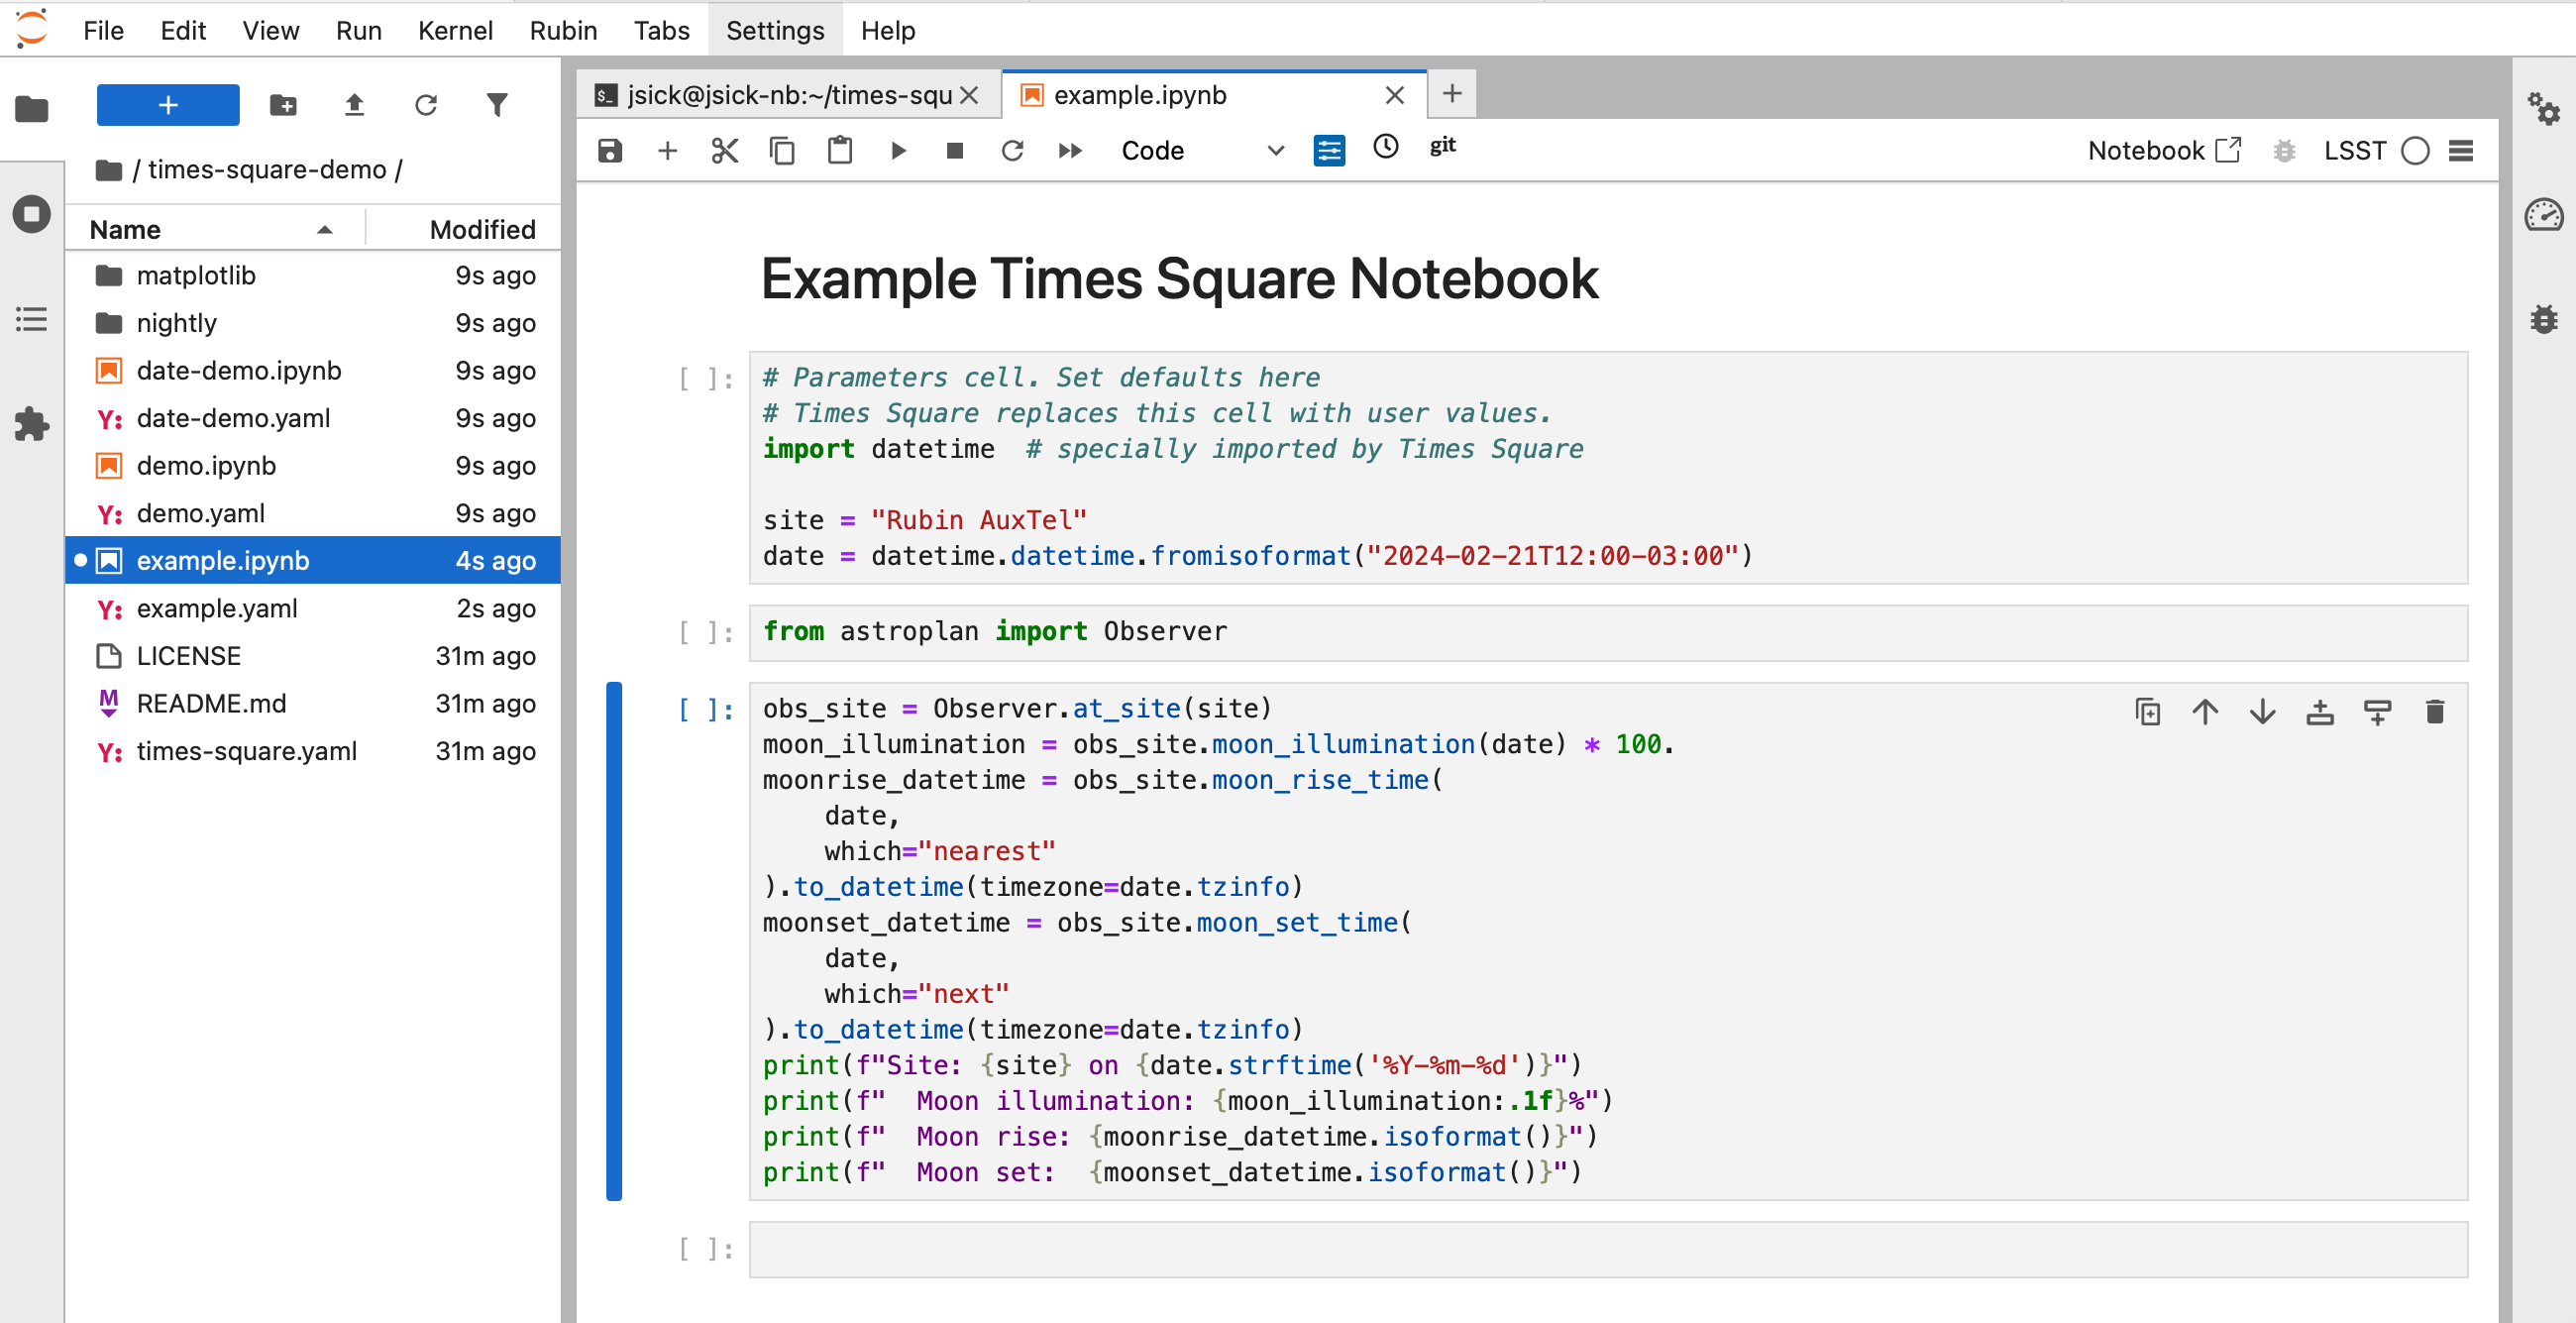Delete the active cell with trash icon
2576x1323 pixels.
[x=2435, y=712]
